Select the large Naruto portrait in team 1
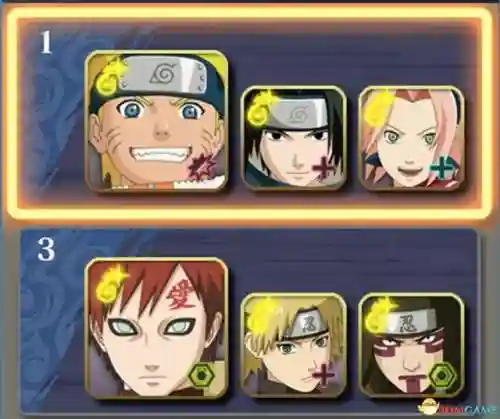This screenshot has width=500, height=419. click(157, 121)
